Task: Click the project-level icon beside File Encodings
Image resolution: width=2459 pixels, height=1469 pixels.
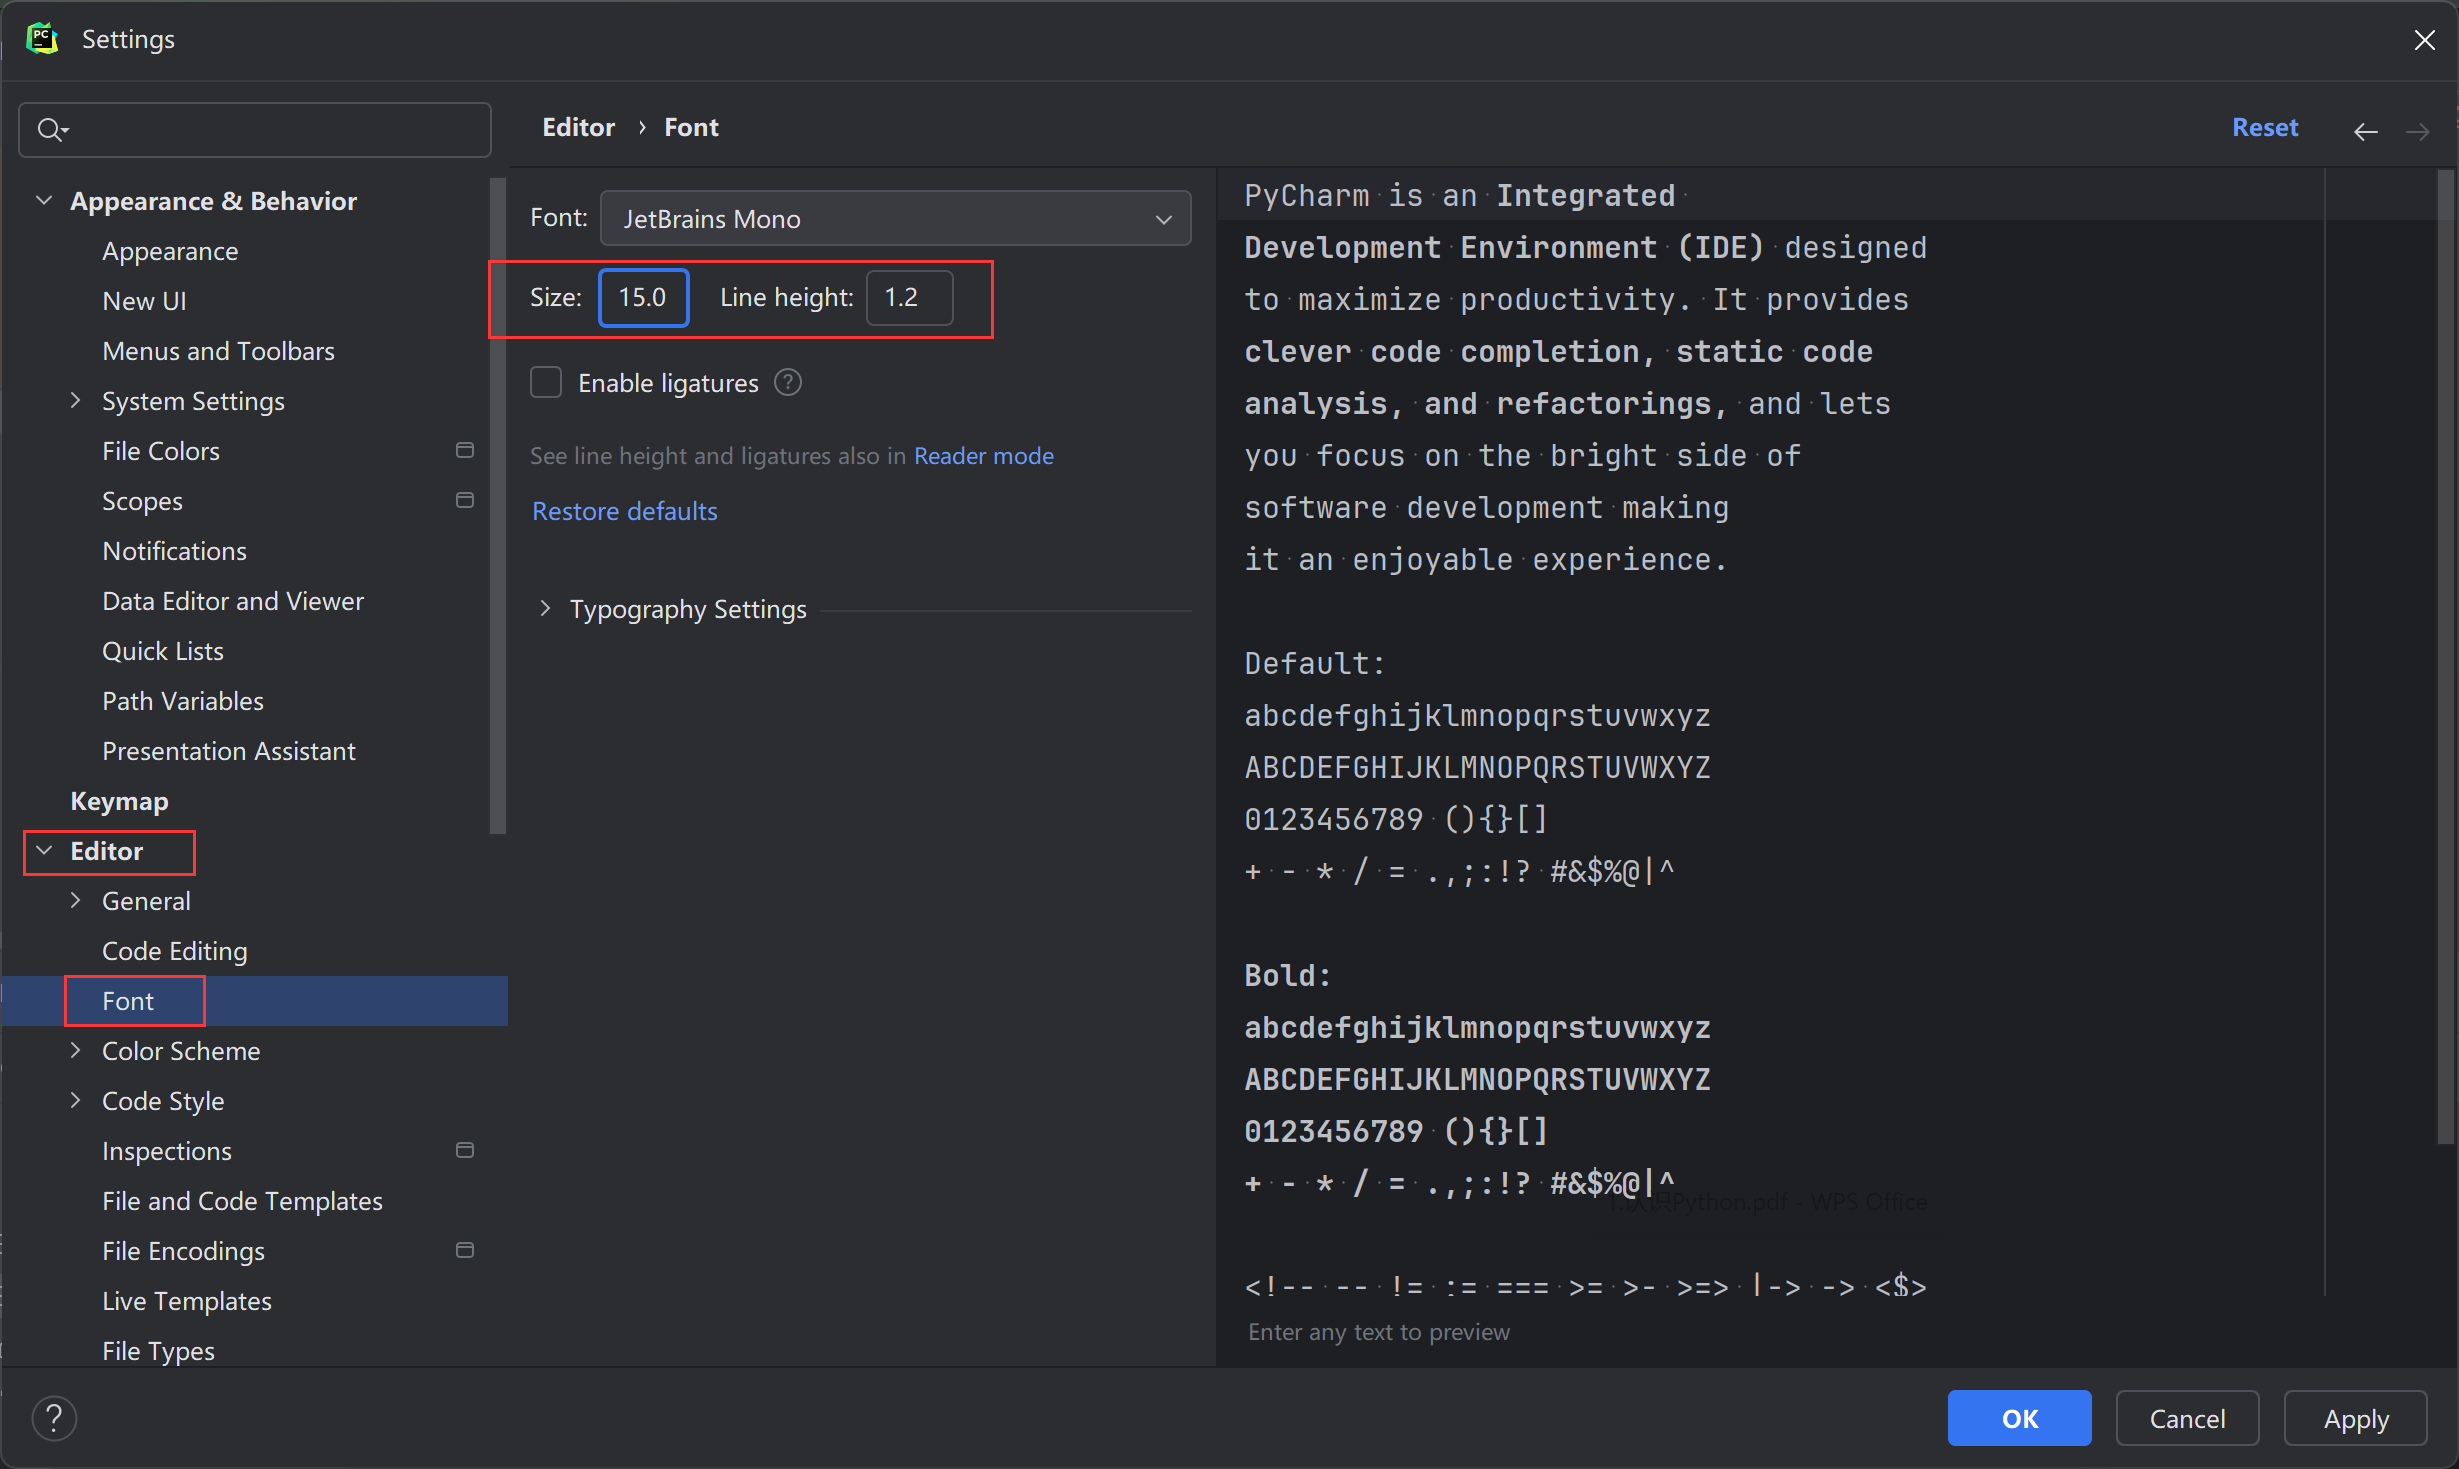Action: click(x=465, y=1251)
